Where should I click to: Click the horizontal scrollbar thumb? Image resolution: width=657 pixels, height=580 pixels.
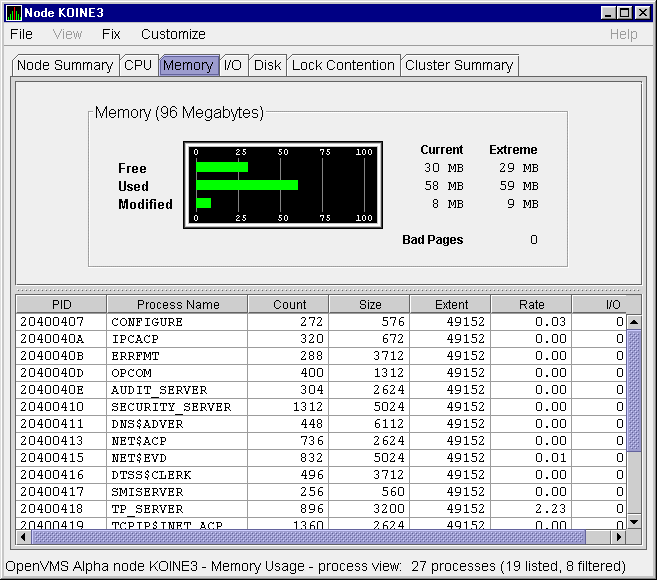click(309, 536)
